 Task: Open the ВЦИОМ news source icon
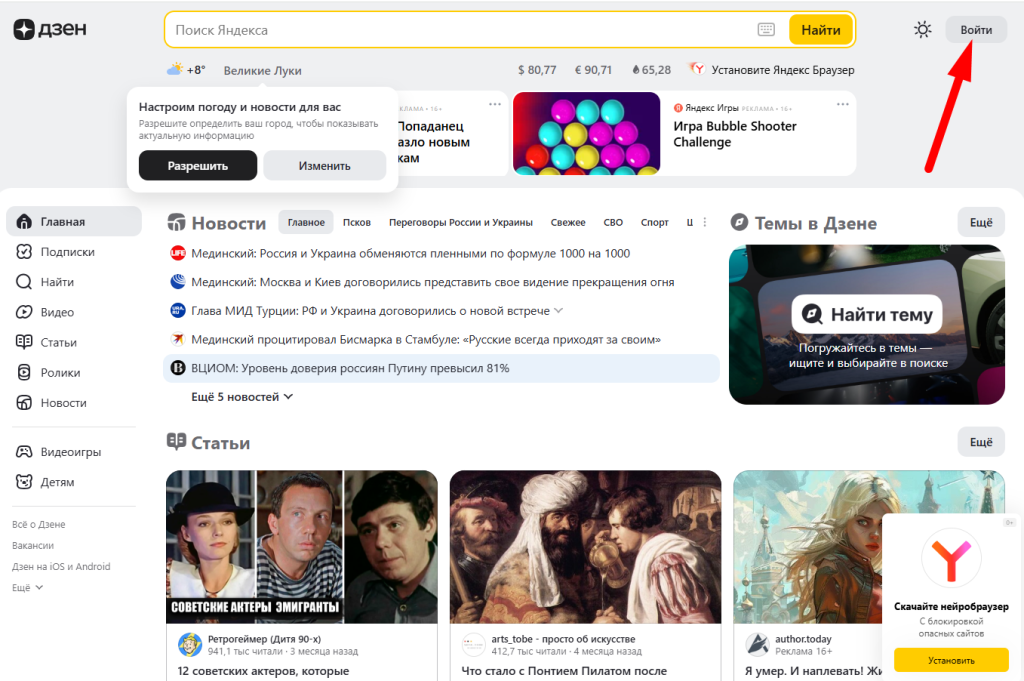click(x=178, y=368)
